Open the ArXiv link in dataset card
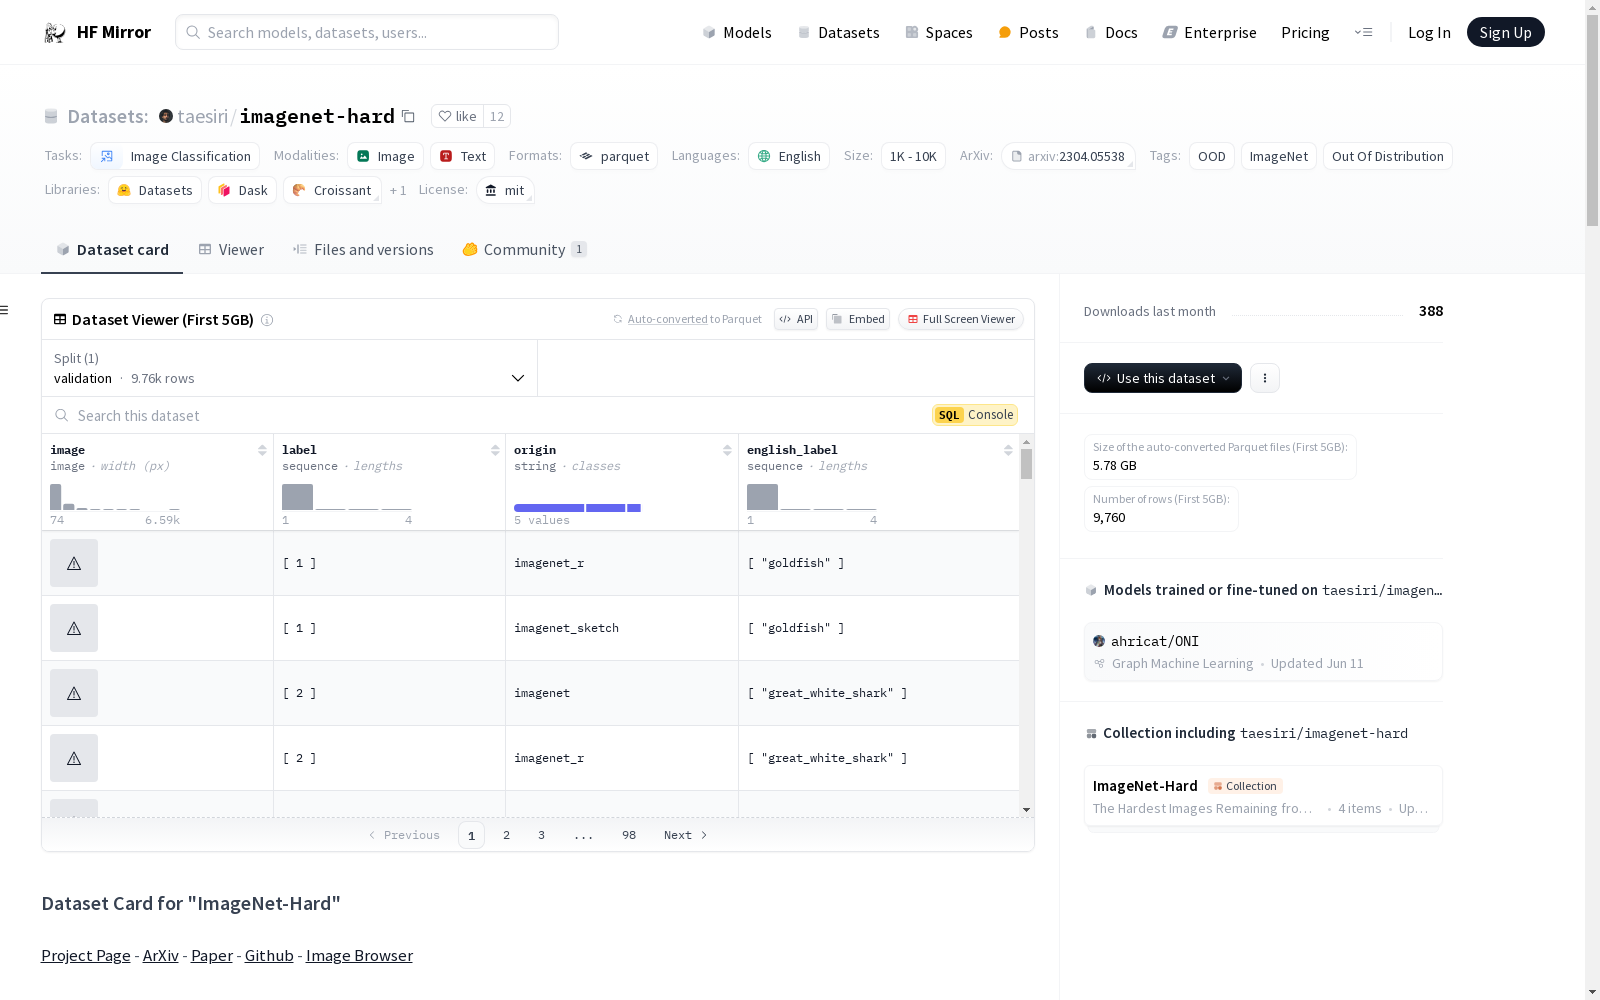The image size is (1600, 1000). 161,956
